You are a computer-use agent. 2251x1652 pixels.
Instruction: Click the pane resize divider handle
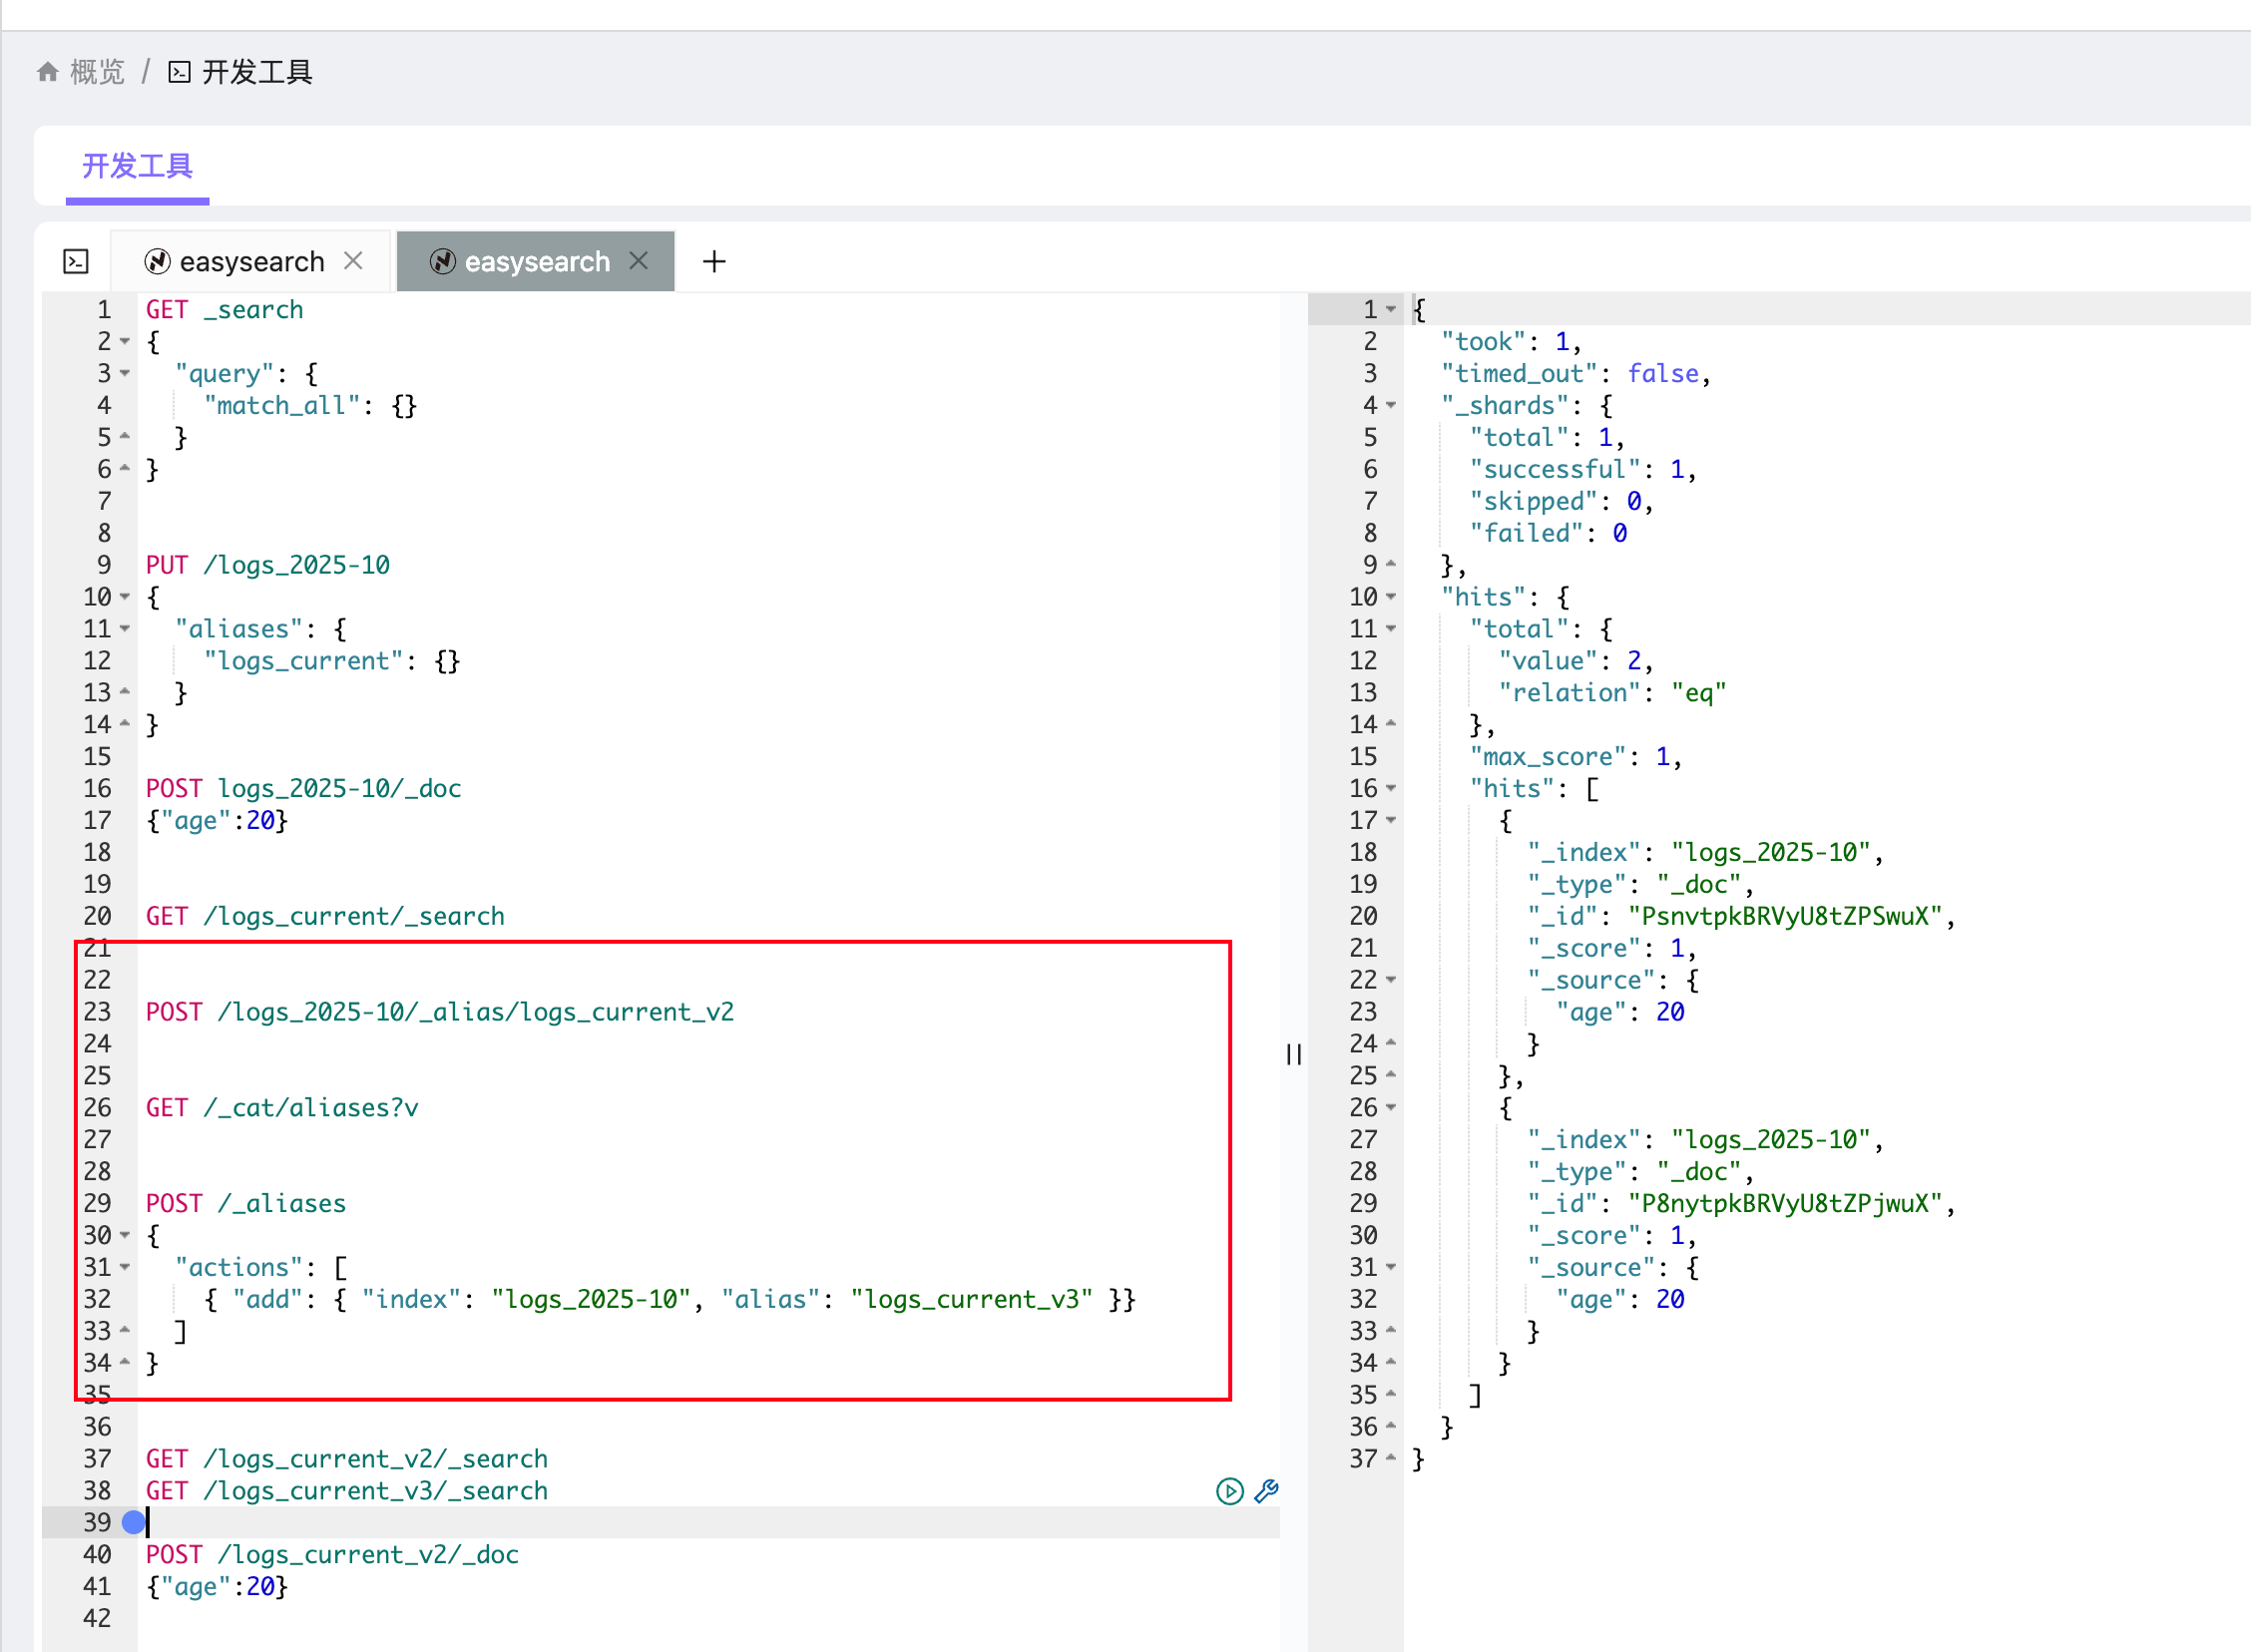pos(1294,1054)
